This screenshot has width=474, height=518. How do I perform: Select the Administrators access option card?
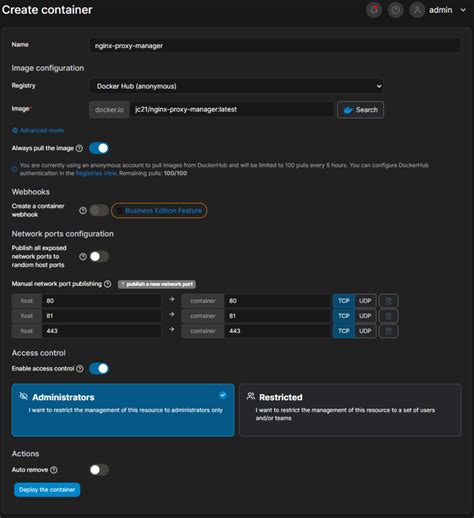point(123,410)
